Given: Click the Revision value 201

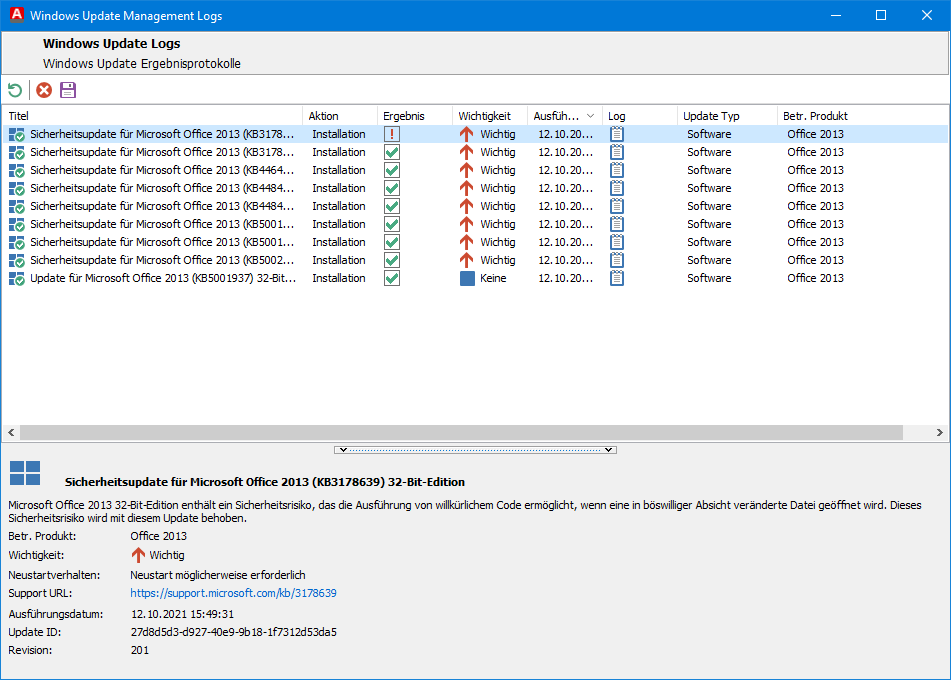Looking at the screenshot, I should tap(140, 650).
